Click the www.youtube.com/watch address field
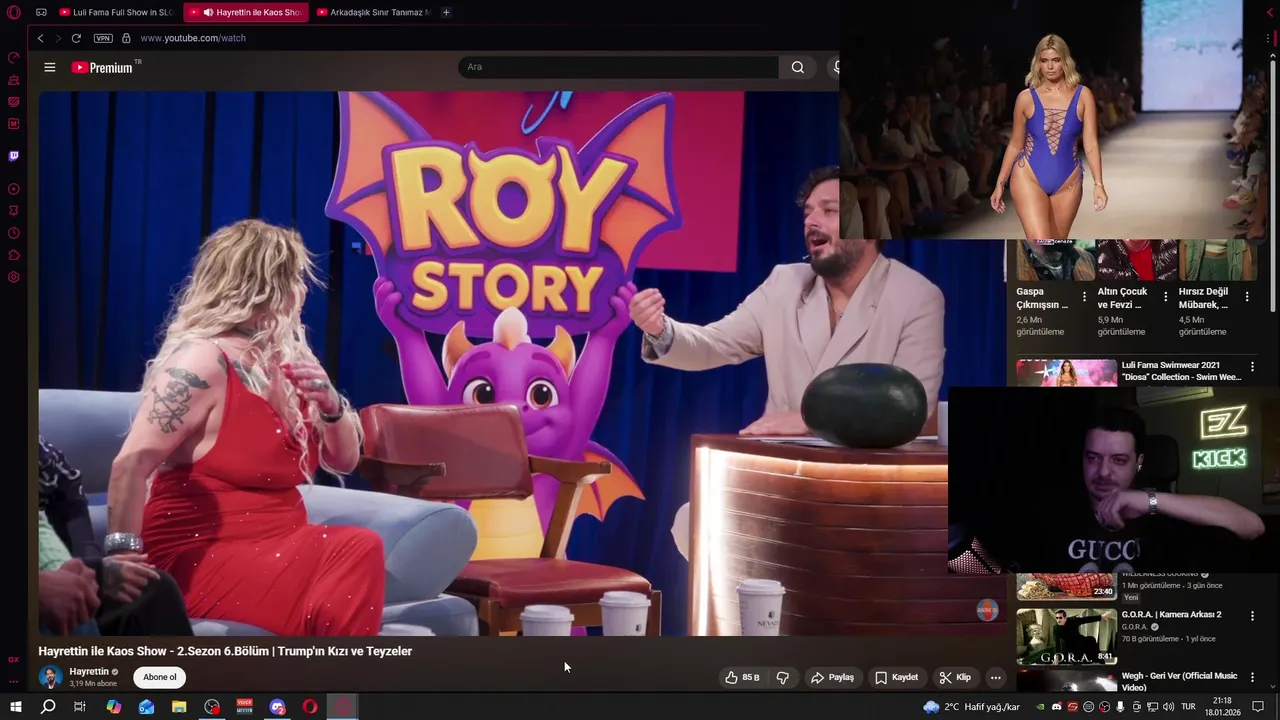This screenshot has width=1280, height=720. pos(193,38)
